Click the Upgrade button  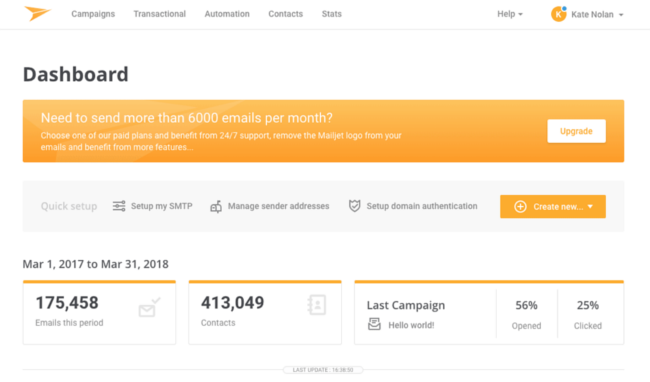576,131
